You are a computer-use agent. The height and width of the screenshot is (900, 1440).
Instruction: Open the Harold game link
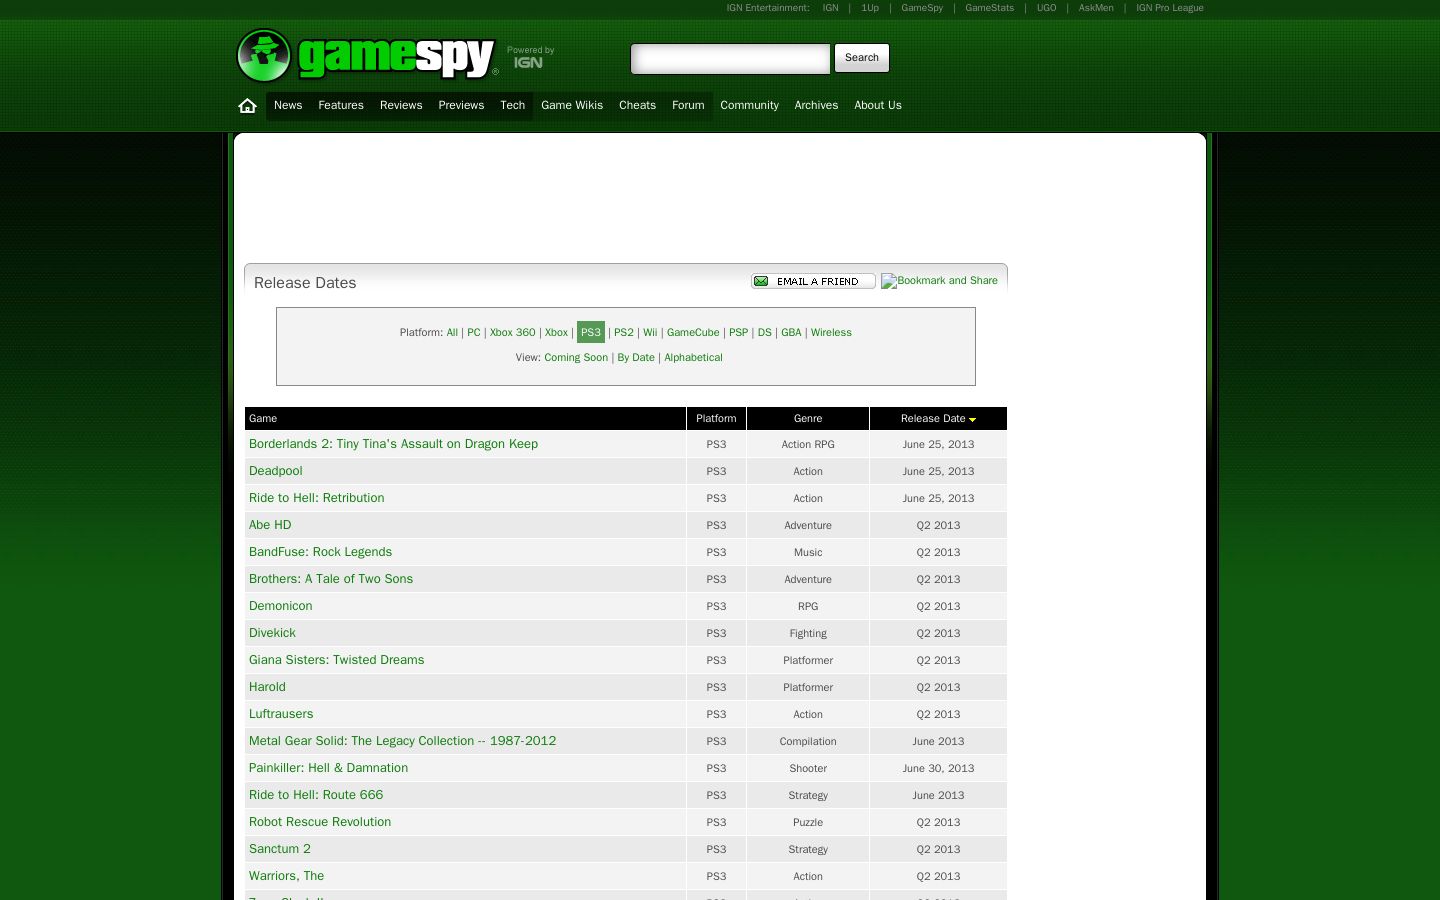[267, 687]
